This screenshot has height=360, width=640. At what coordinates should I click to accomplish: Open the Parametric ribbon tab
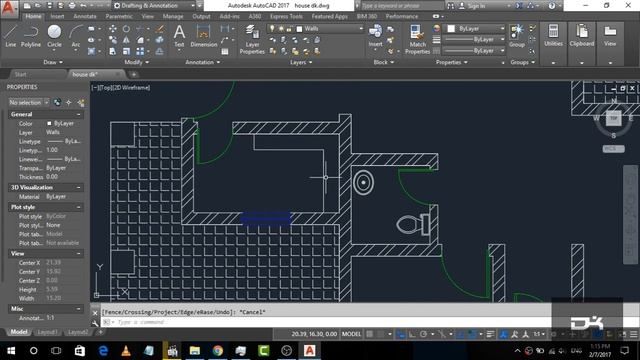click(119, 17)
